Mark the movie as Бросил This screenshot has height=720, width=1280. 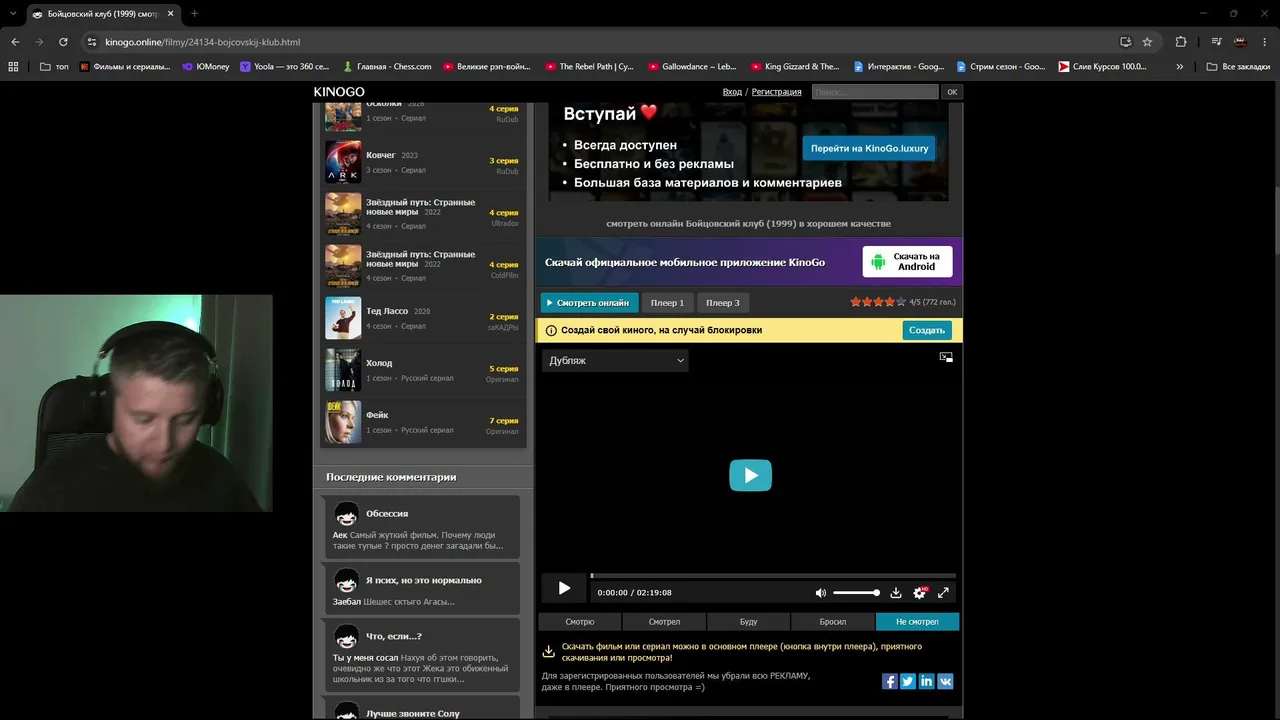(x=833, y=622)
